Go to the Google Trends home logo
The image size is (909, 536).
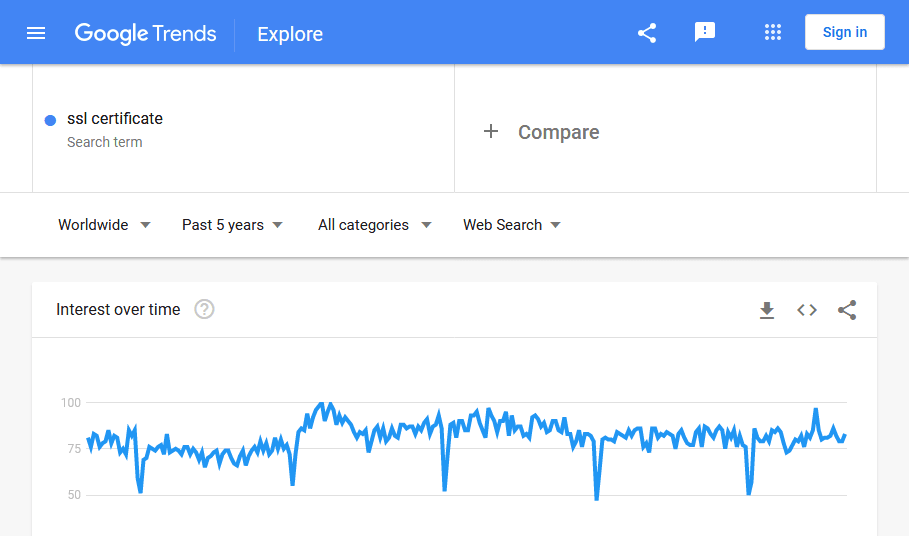[146, 34]
